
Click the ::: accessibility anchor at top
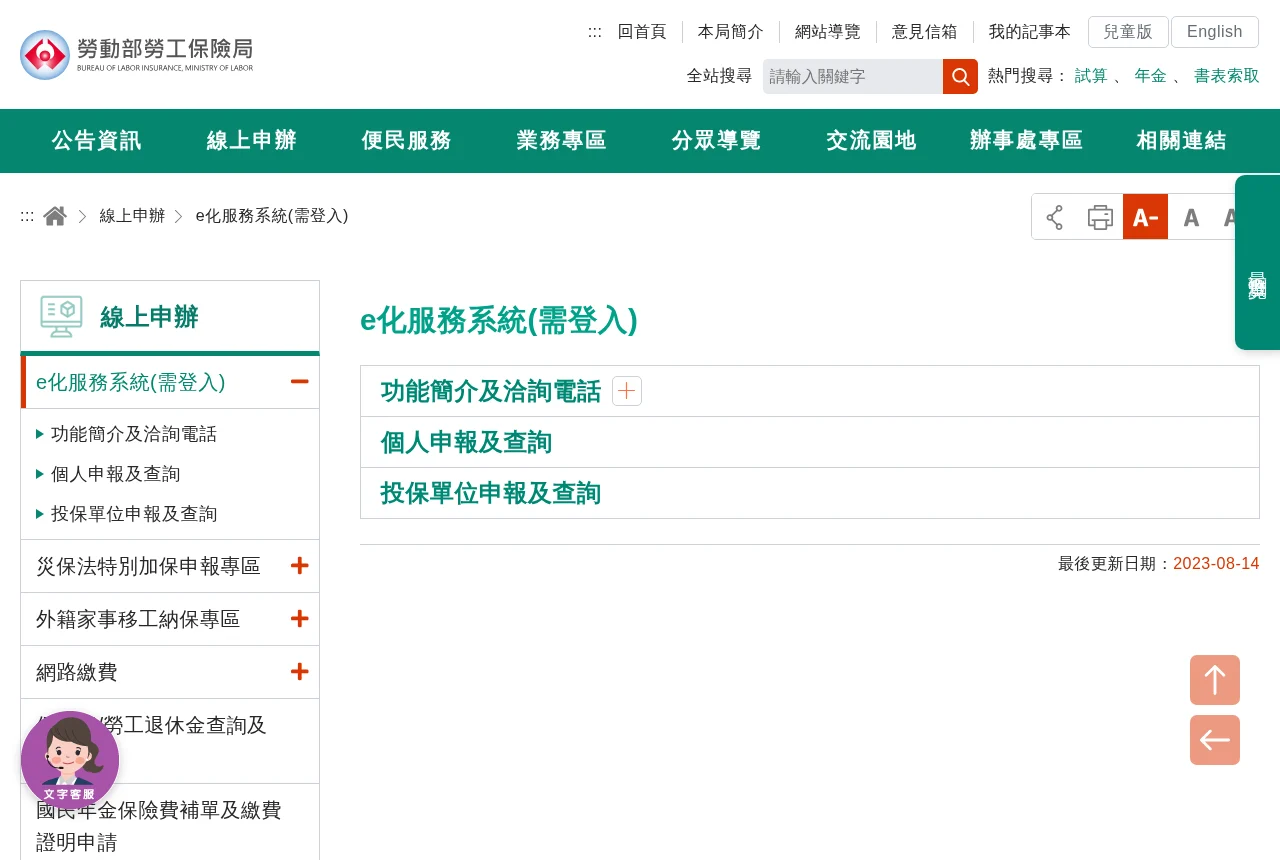[x=595, y=32]
